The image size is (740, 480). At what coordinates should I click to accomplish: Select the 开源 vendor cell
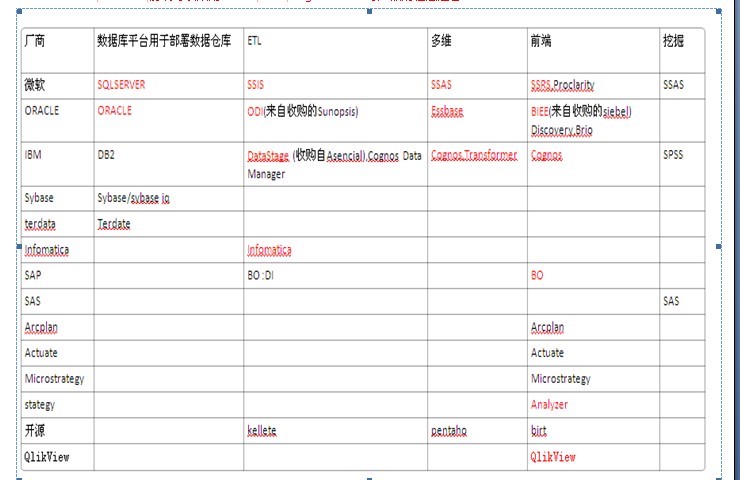pyautogui.click(x=57, y=430)
